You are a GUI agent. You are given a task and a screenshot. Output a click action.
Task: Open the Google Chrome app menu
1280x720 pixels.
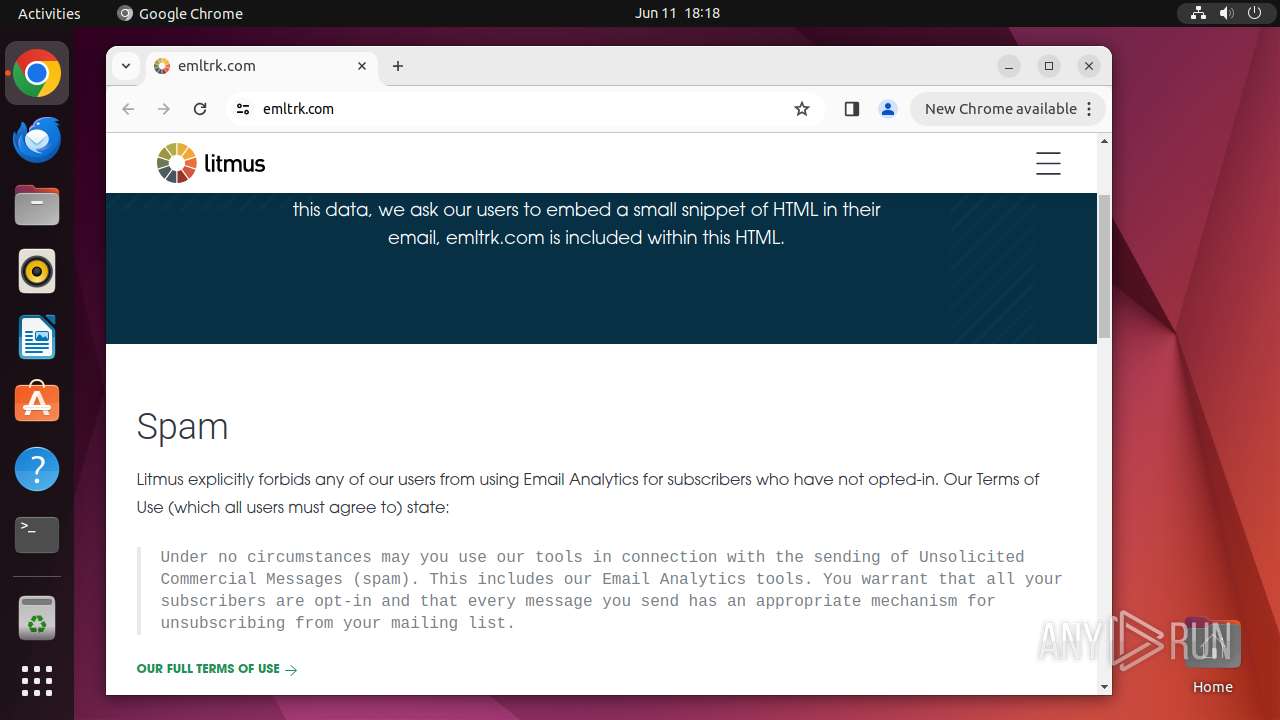(180, 13)
